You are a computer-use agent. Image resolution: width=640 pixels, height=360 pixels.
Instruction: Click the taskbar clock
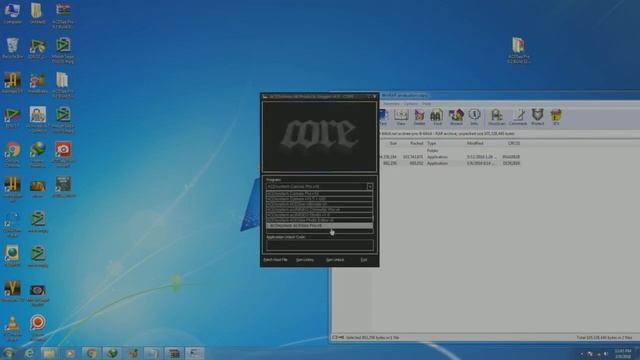[x=623, y=353]
